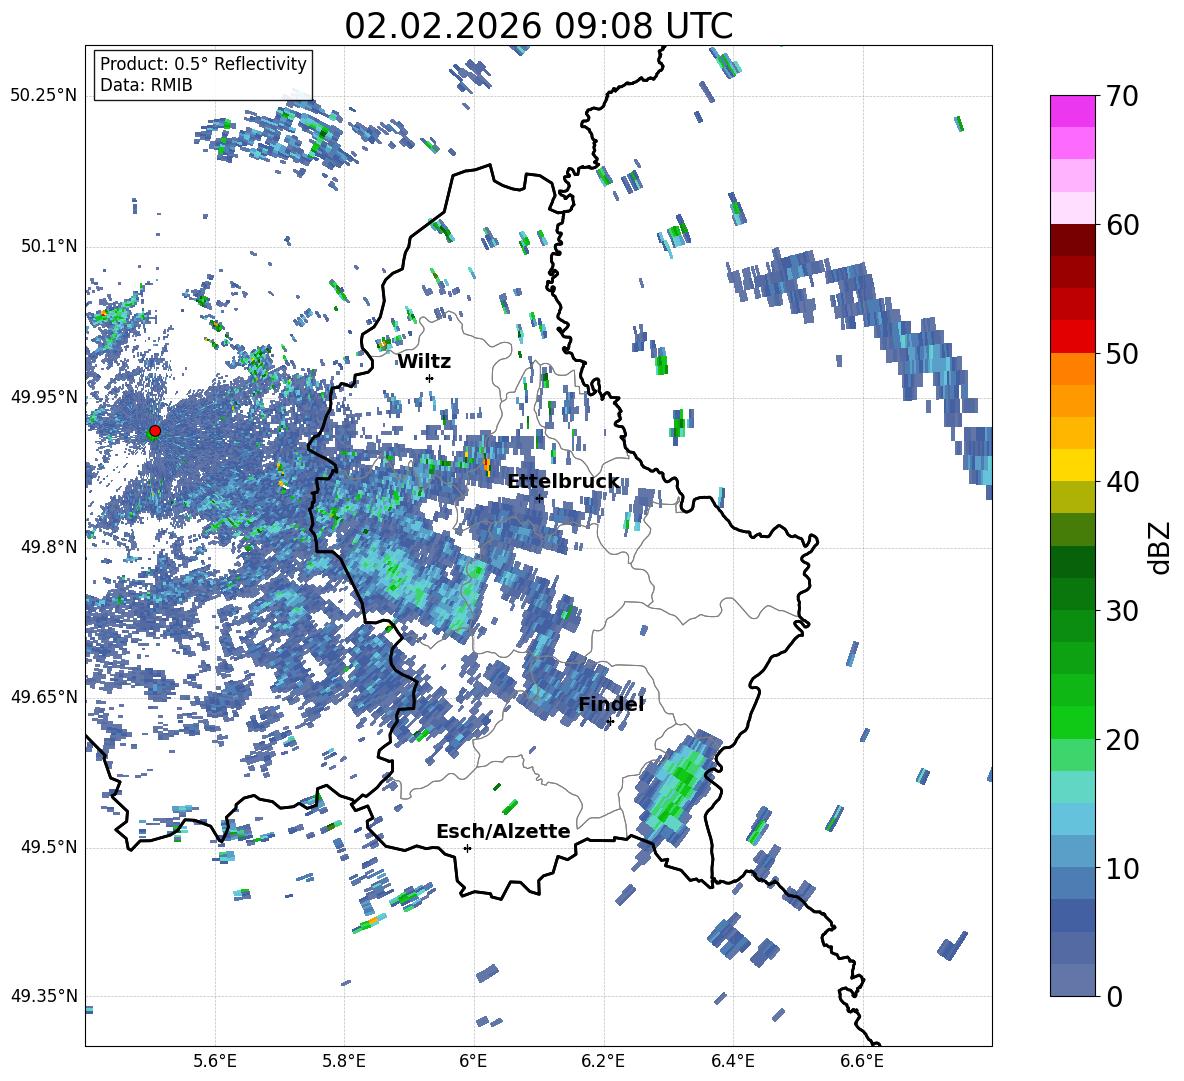Click the 49.5°N latitude label

tap(48, 847)
